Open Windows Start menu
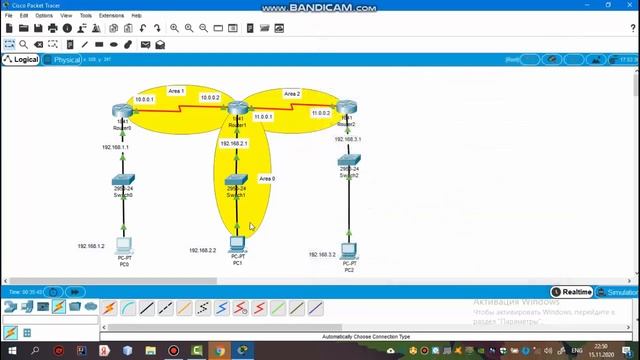The height and width of the screenshot is (360, 640). (x=12, y=351)
